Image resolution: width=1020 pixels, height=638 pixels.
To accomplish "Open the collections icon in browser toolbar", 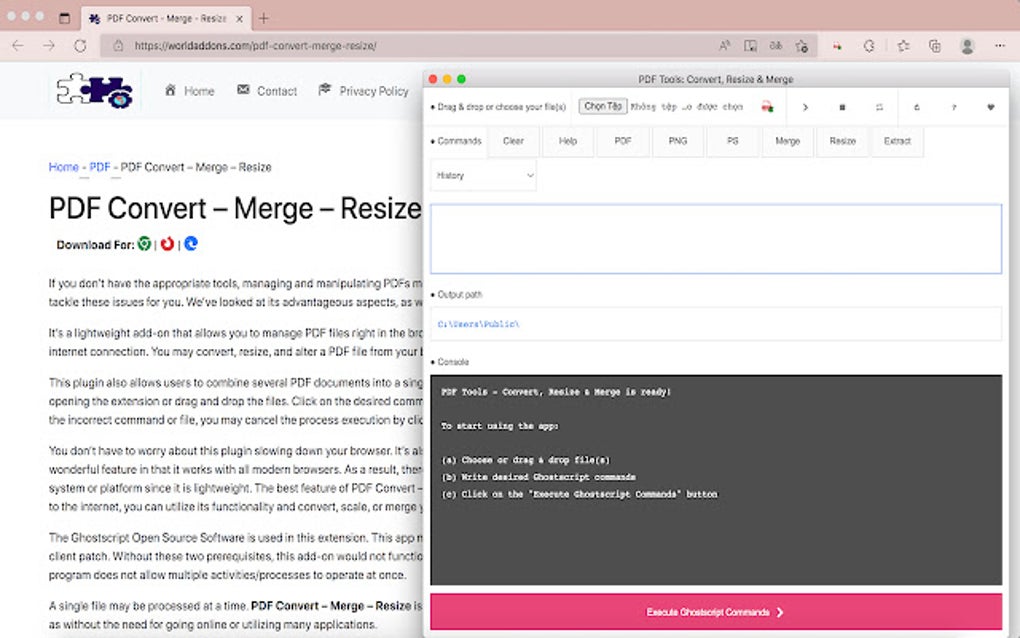I will pos(935,46).
